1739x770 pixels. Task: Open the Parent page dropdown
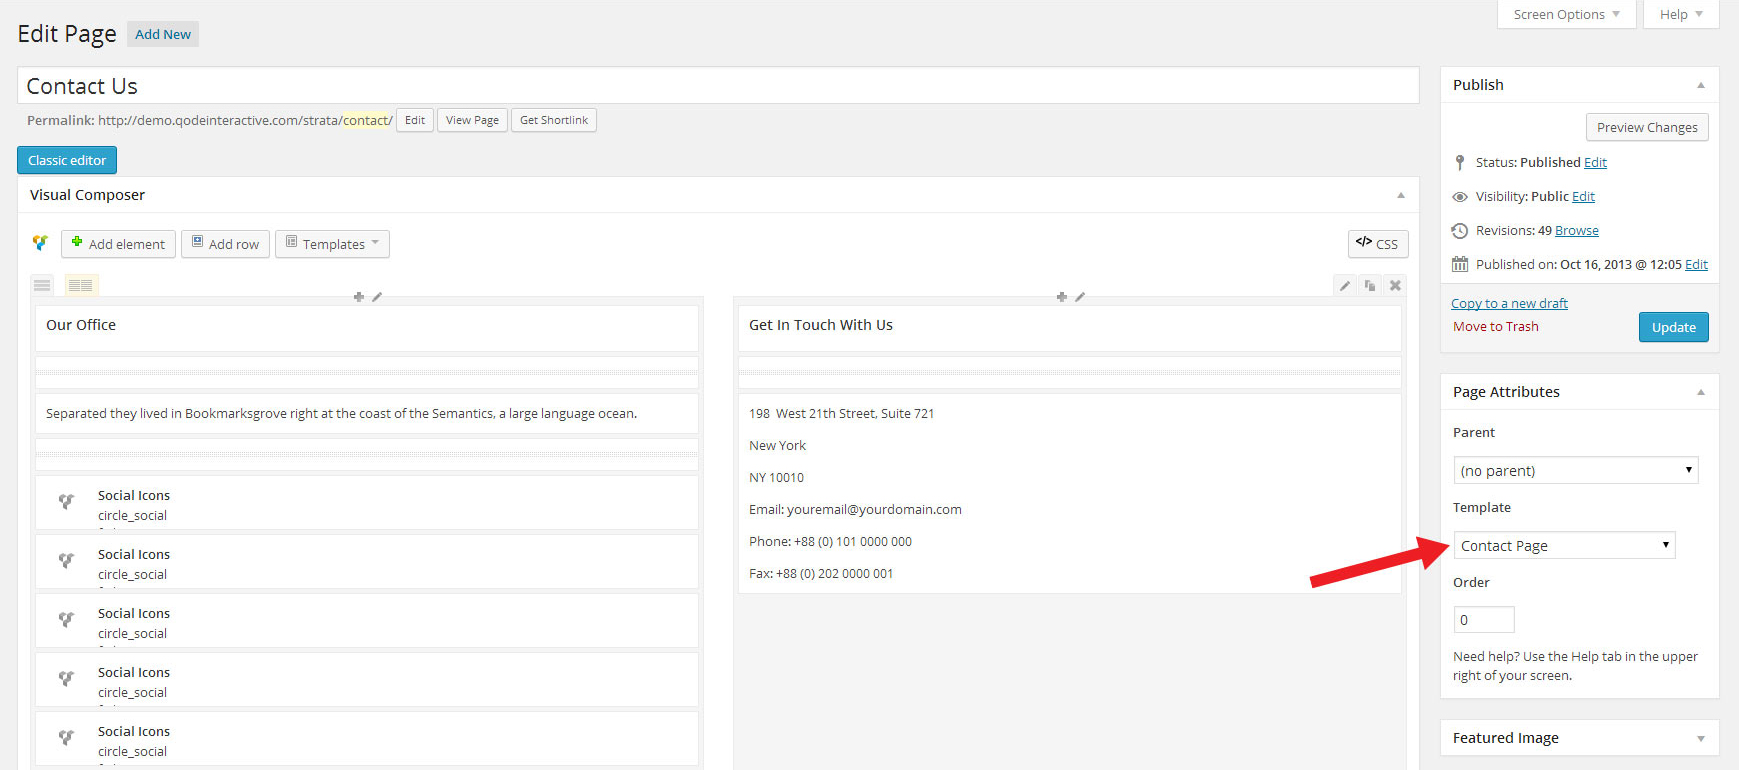coord(1575,470)
